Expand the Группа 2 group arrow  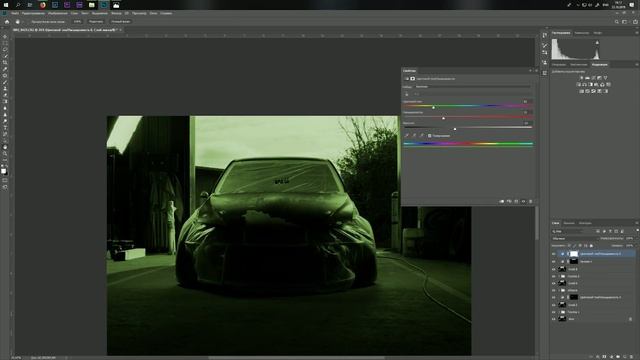[x=559, y=276]
